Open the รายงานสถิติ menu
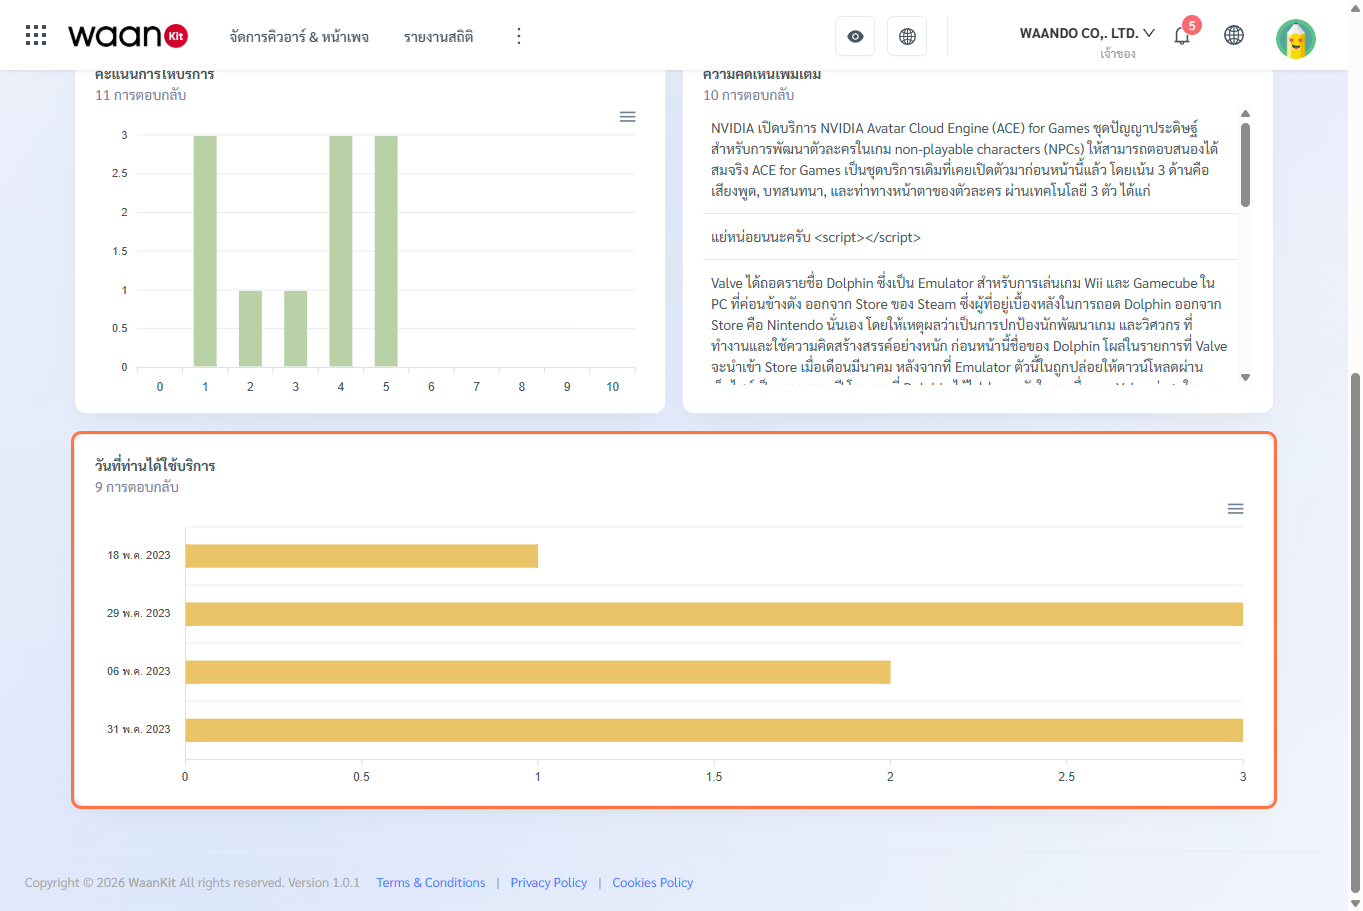This screenshot has width=1363, height=911. click(x=438, y=37)
